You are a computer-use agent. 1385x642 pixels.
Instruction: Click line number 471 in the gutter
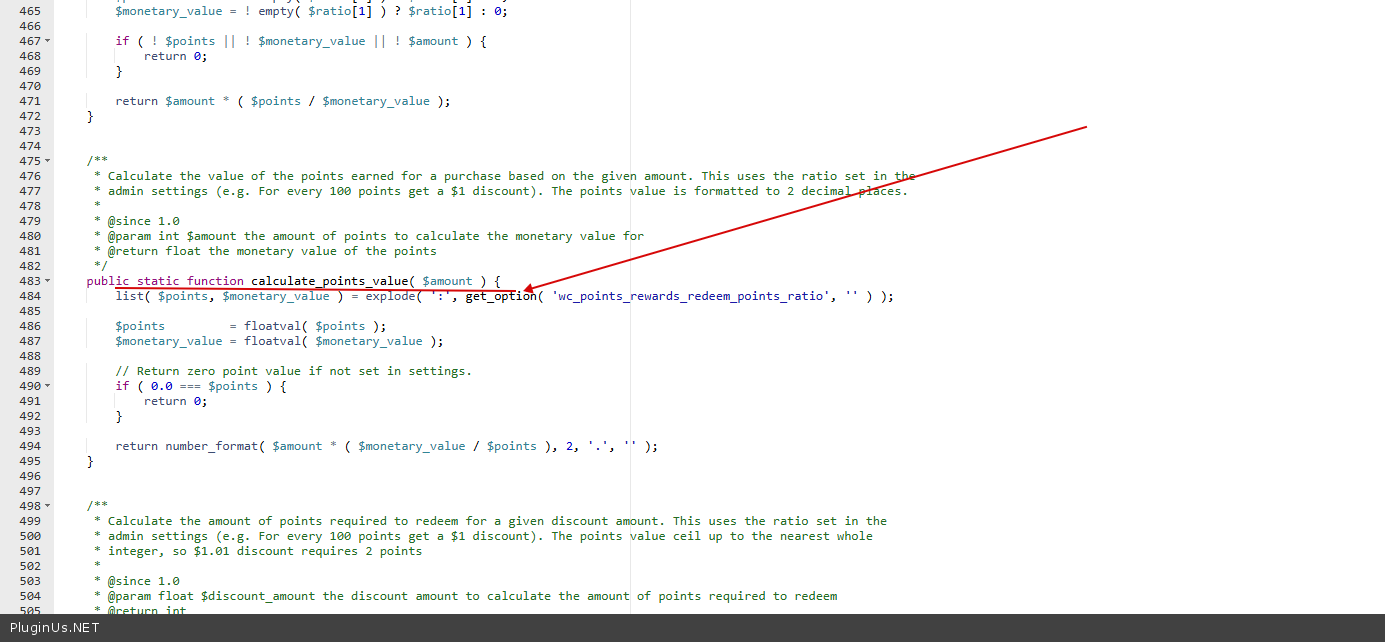coord(30,101)
